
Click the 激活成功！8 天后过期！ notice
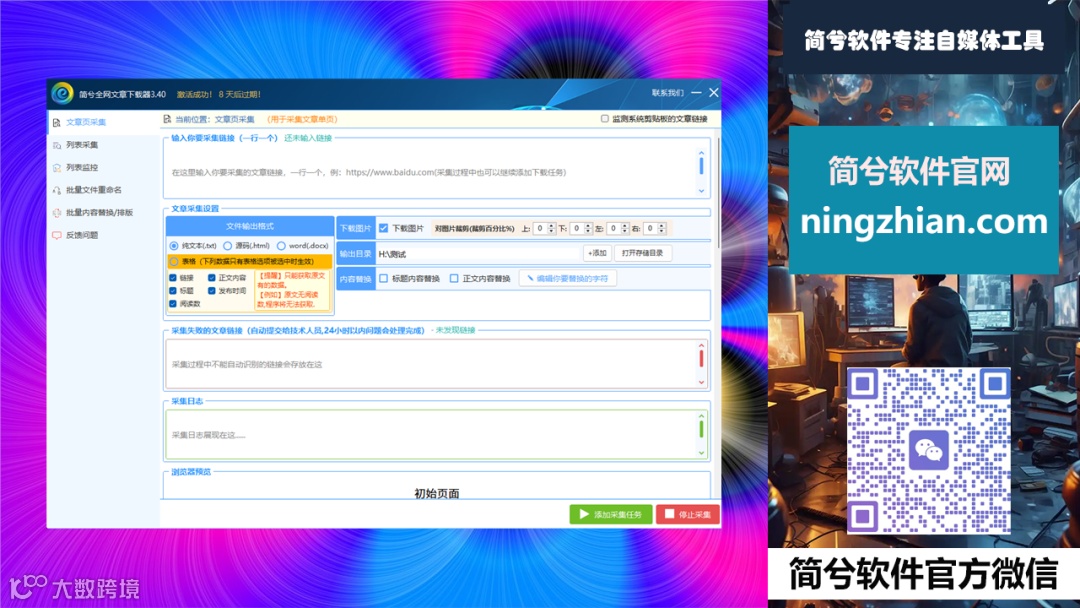pos(219,94)
